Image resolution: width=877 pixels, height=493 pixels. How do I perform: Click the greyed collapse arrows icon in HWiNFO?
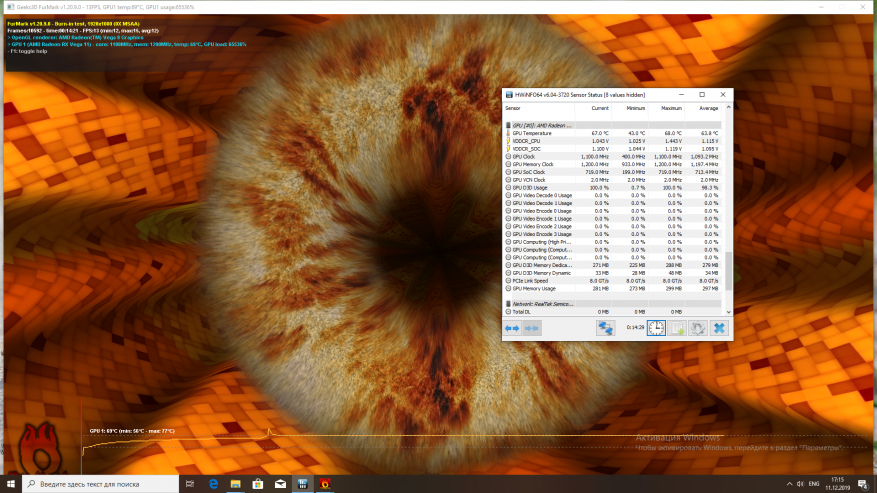(532, 327)
